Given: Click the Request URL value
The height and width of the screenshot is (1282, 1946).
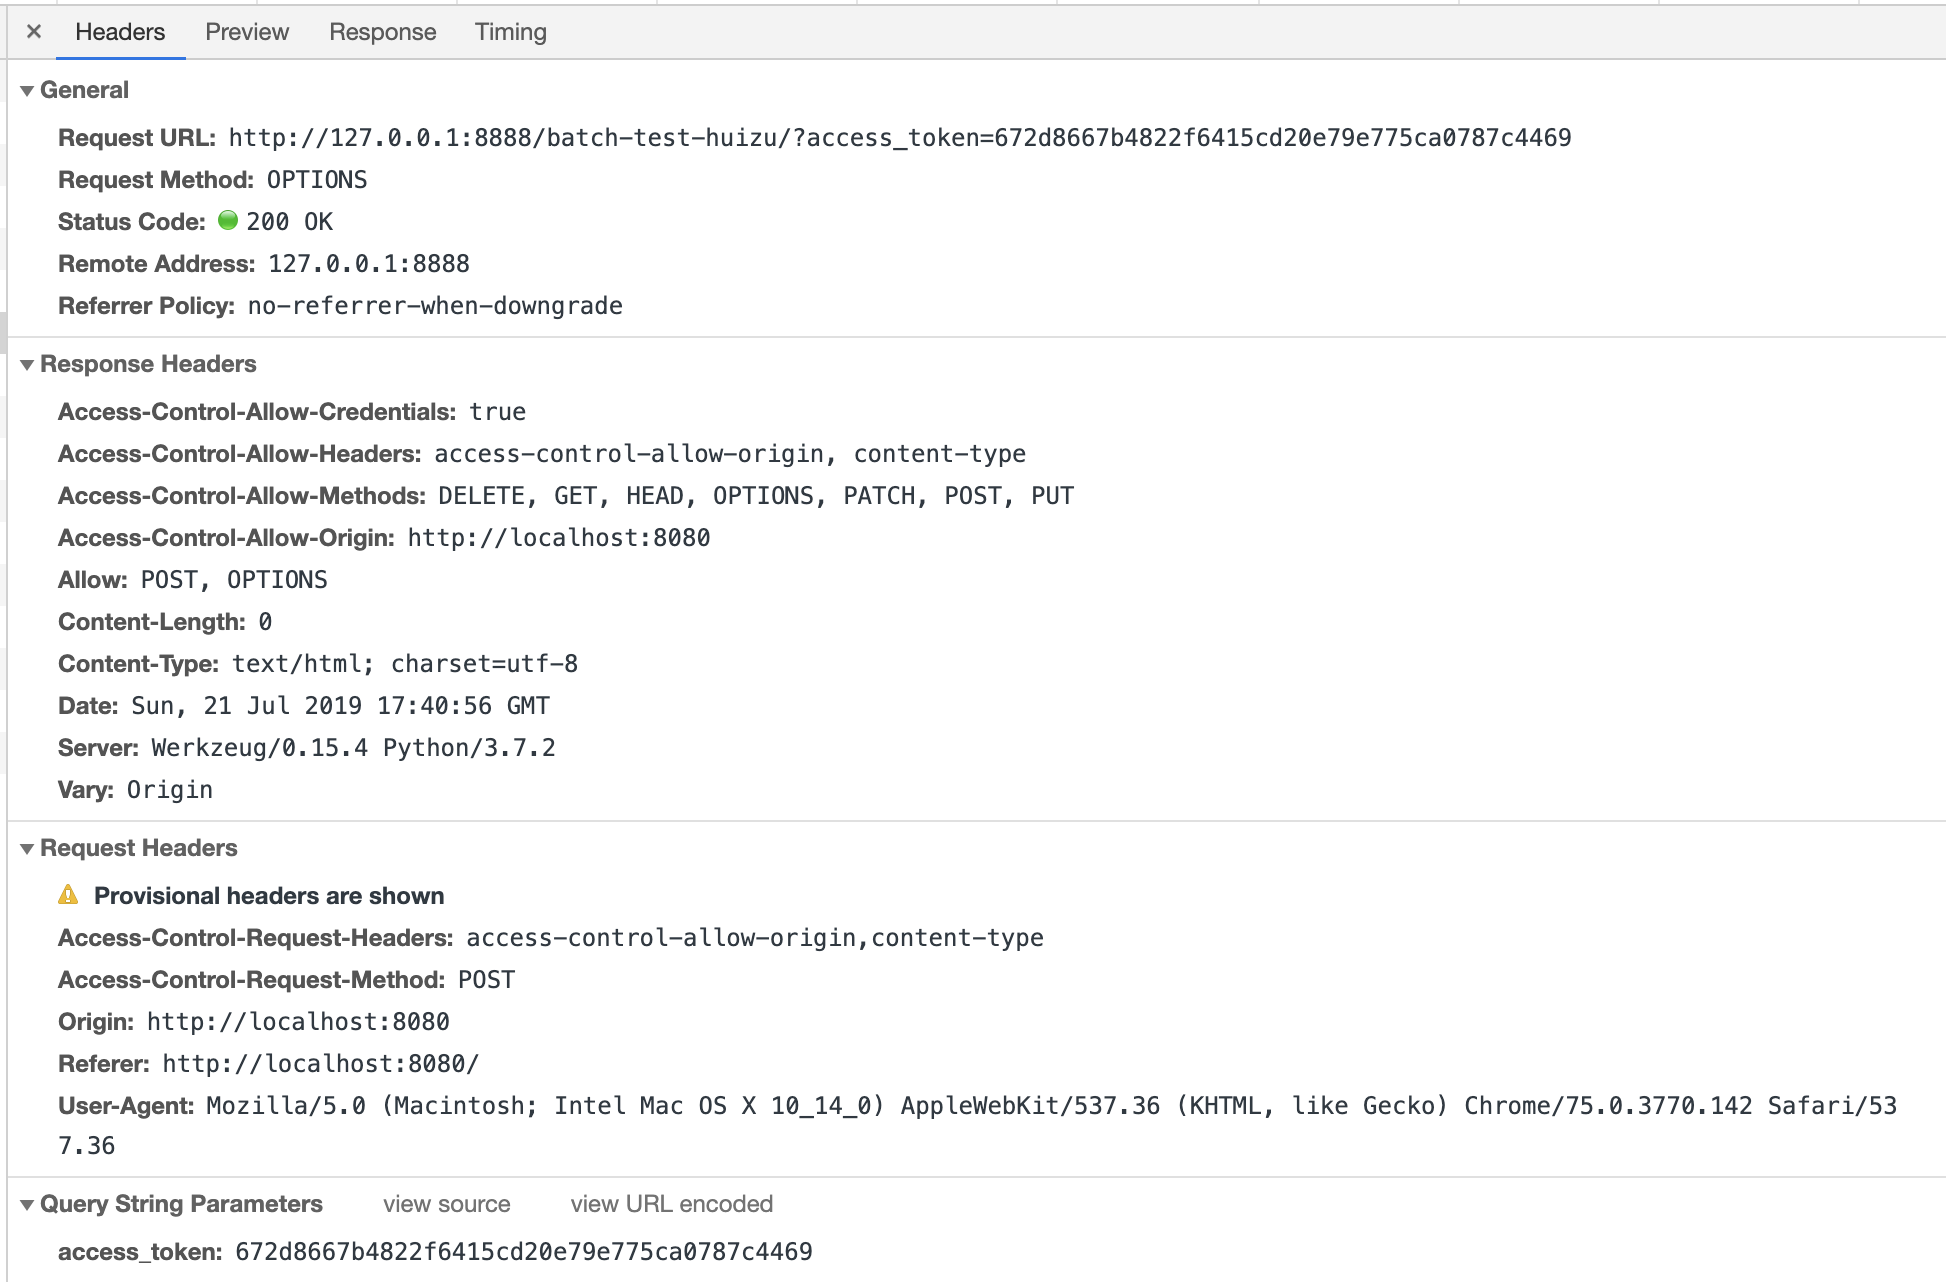Looking at the screenshot, I should click(899, 138).
